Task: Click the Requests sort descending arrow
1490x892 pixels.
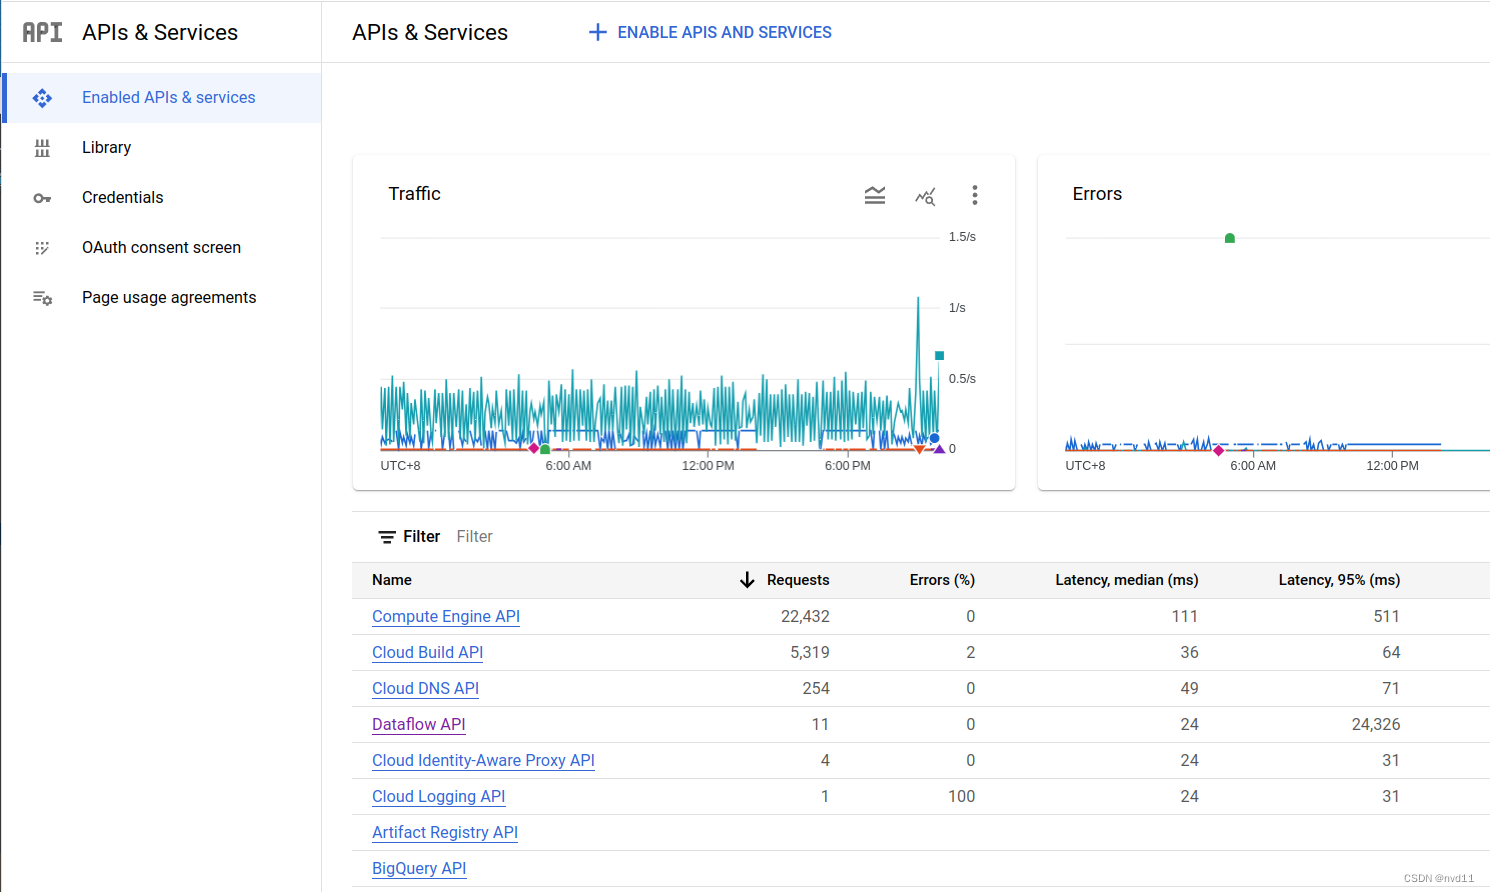Action: pos(747,580)
